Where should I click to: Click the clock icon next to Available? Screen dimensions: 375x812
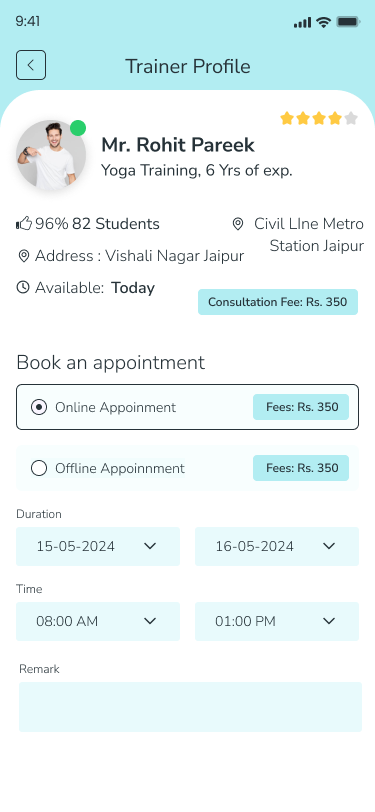[x=23, y=287]
